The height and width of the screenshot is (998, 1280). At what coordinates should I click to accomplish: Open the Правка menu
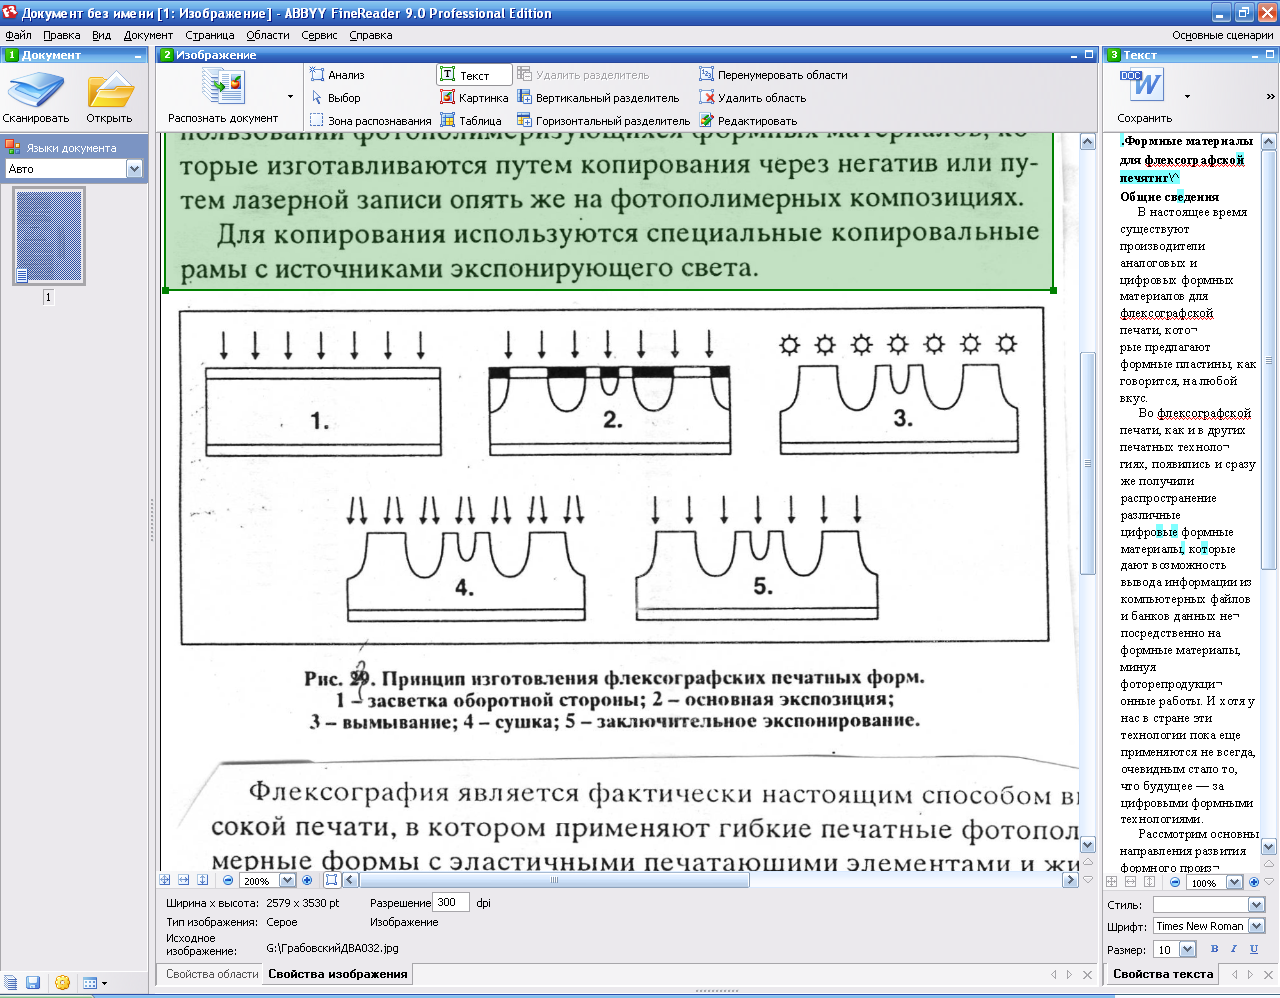61,35
